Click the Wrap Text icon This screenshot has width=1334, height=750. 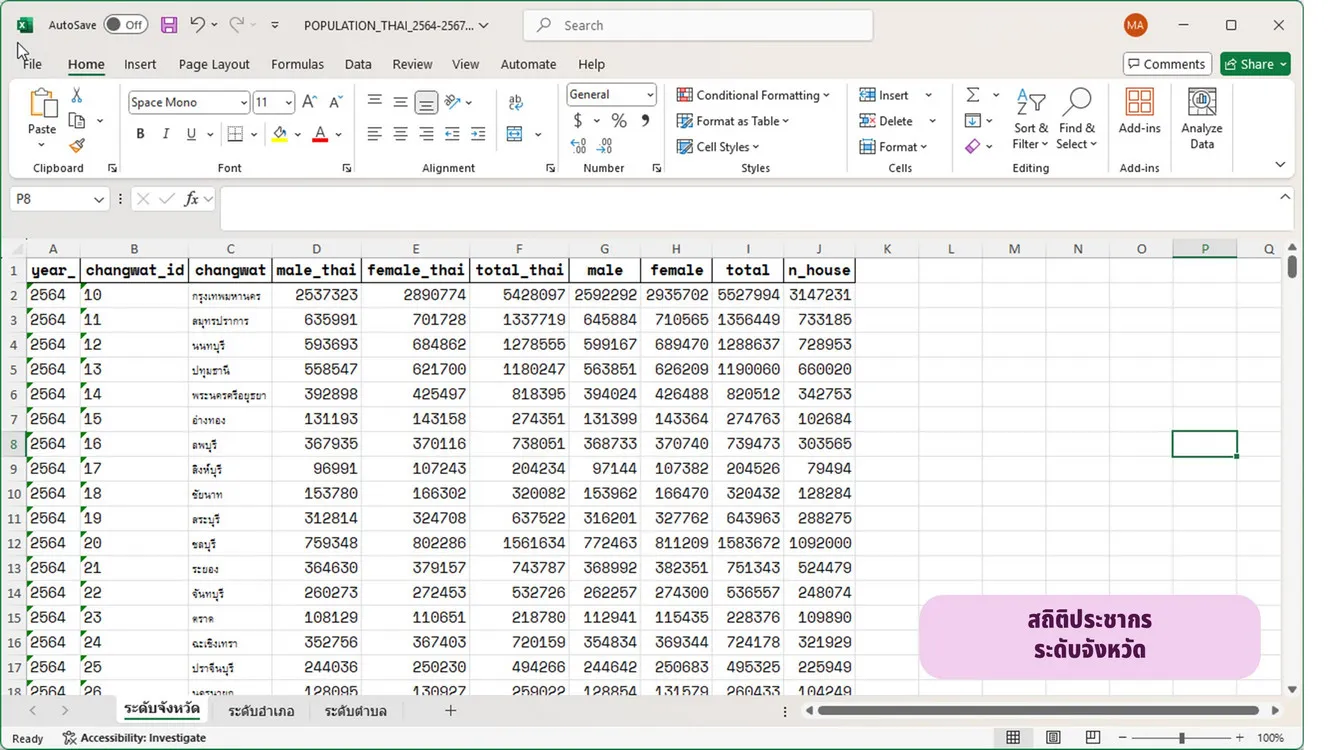516,102
